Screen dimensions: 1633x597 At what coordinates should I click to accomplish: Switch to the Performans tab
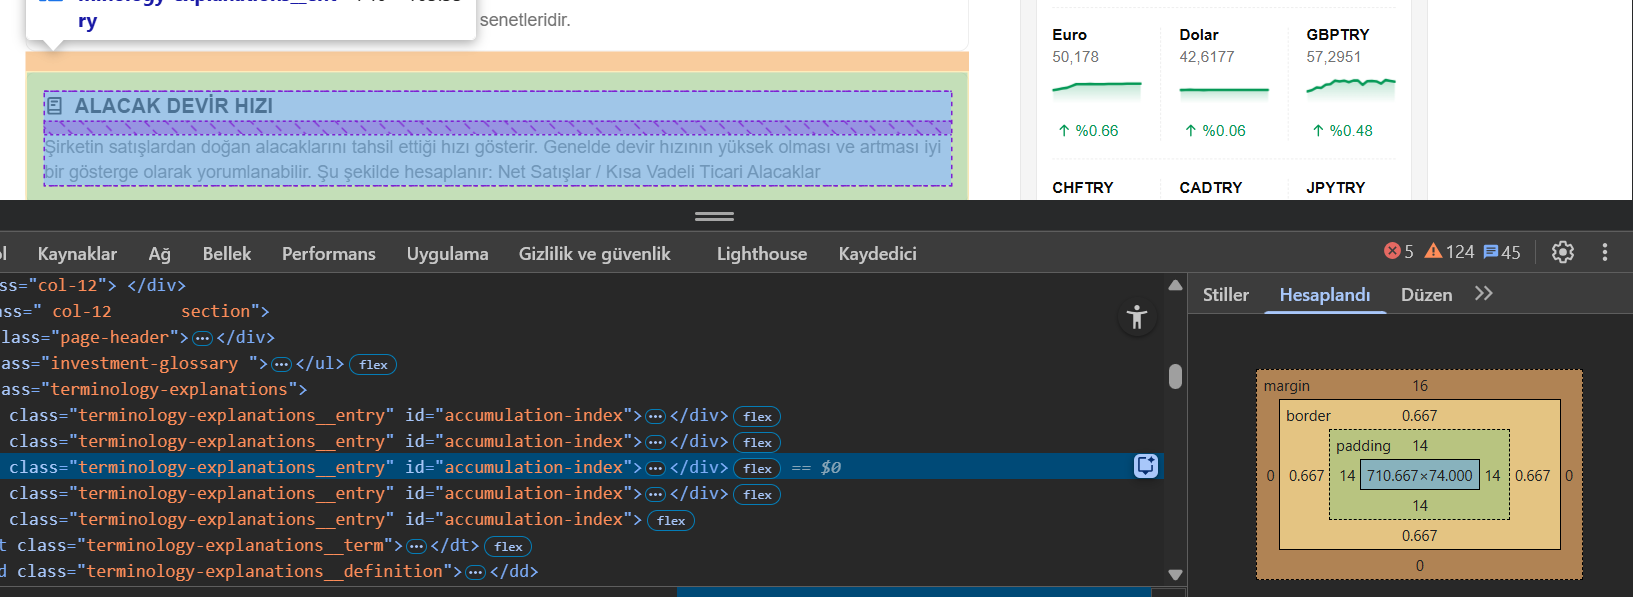[329, 253]
